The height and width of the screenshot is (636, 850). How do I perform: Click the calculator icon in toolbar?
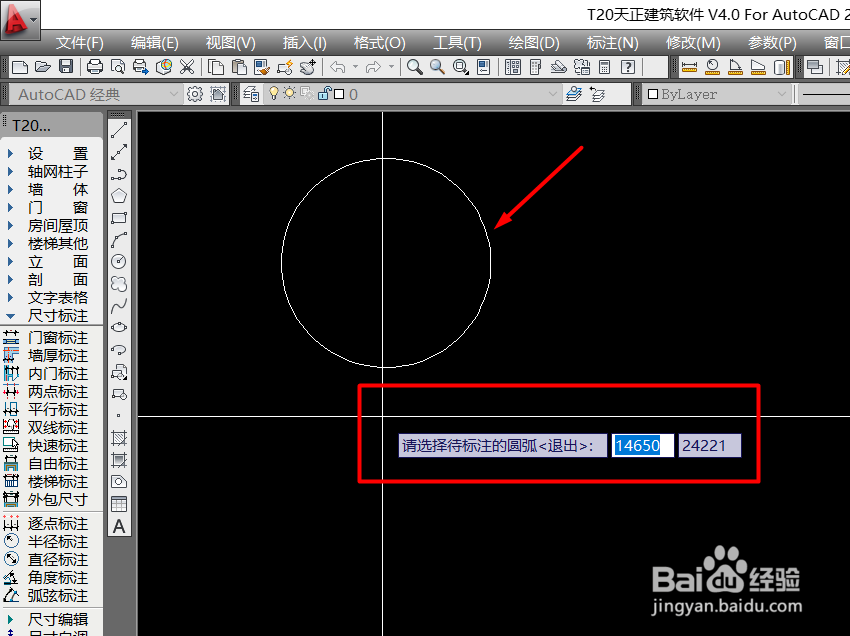[604, 67]
